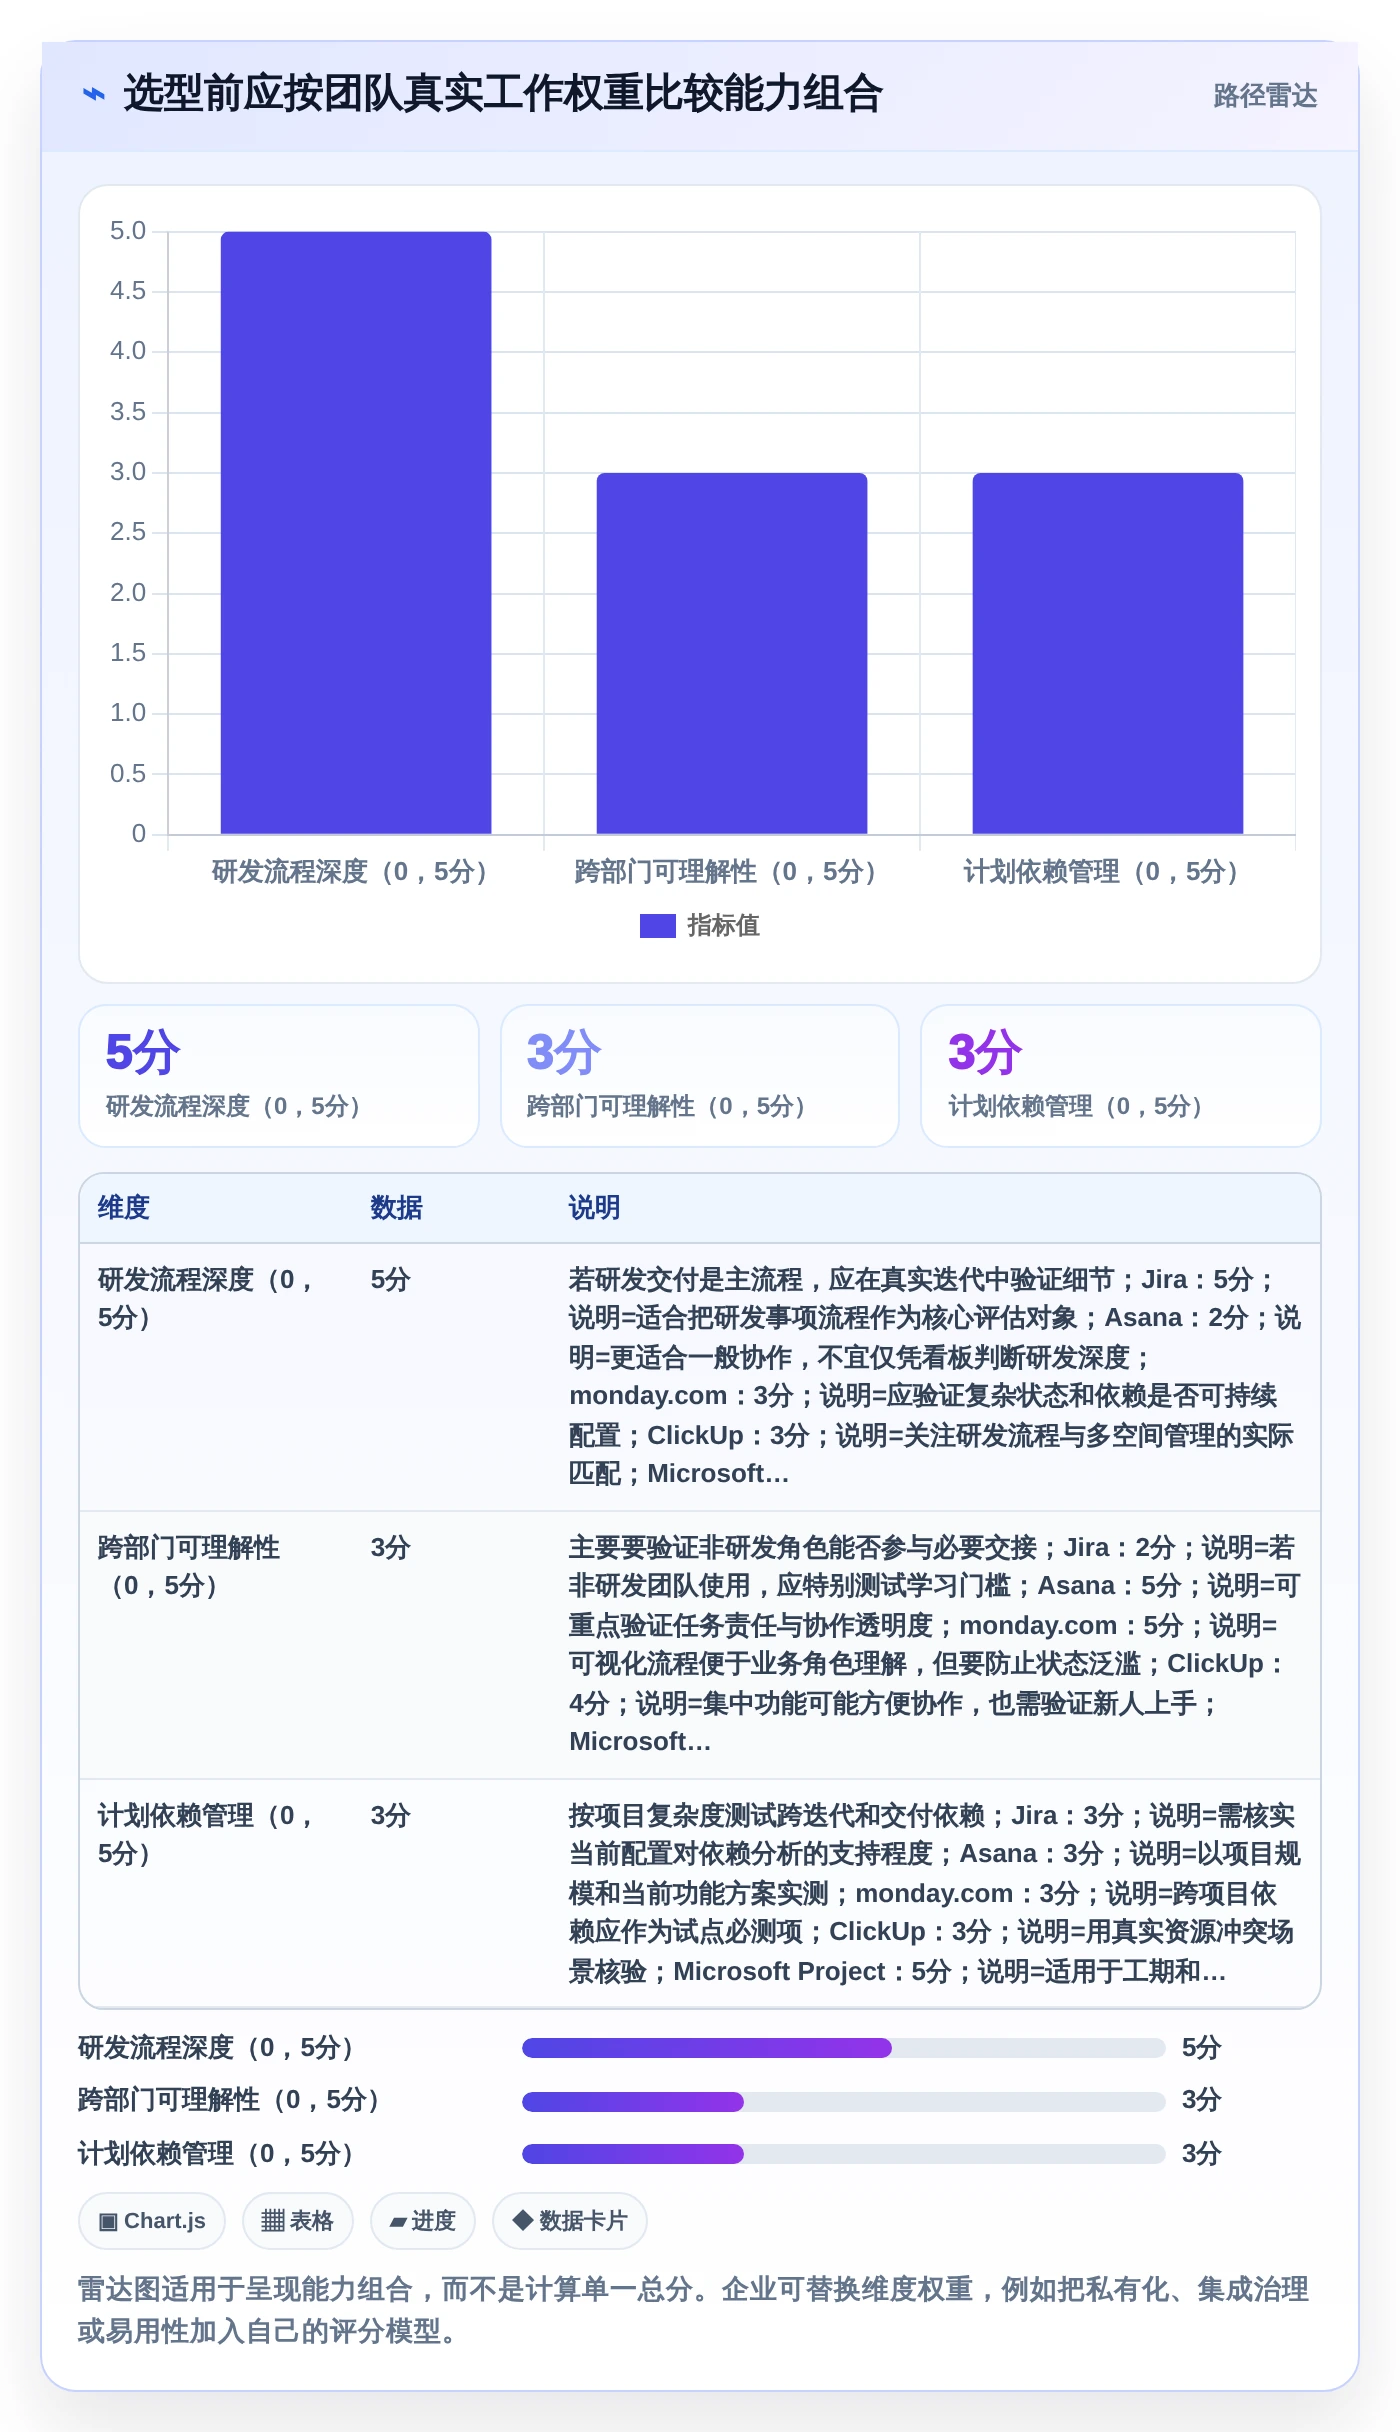Image resolution: width=1400 pixels, height=2432 pixels.
Task: Click the 计划依赖管理 progress bar
Action: pos(844,2154)
